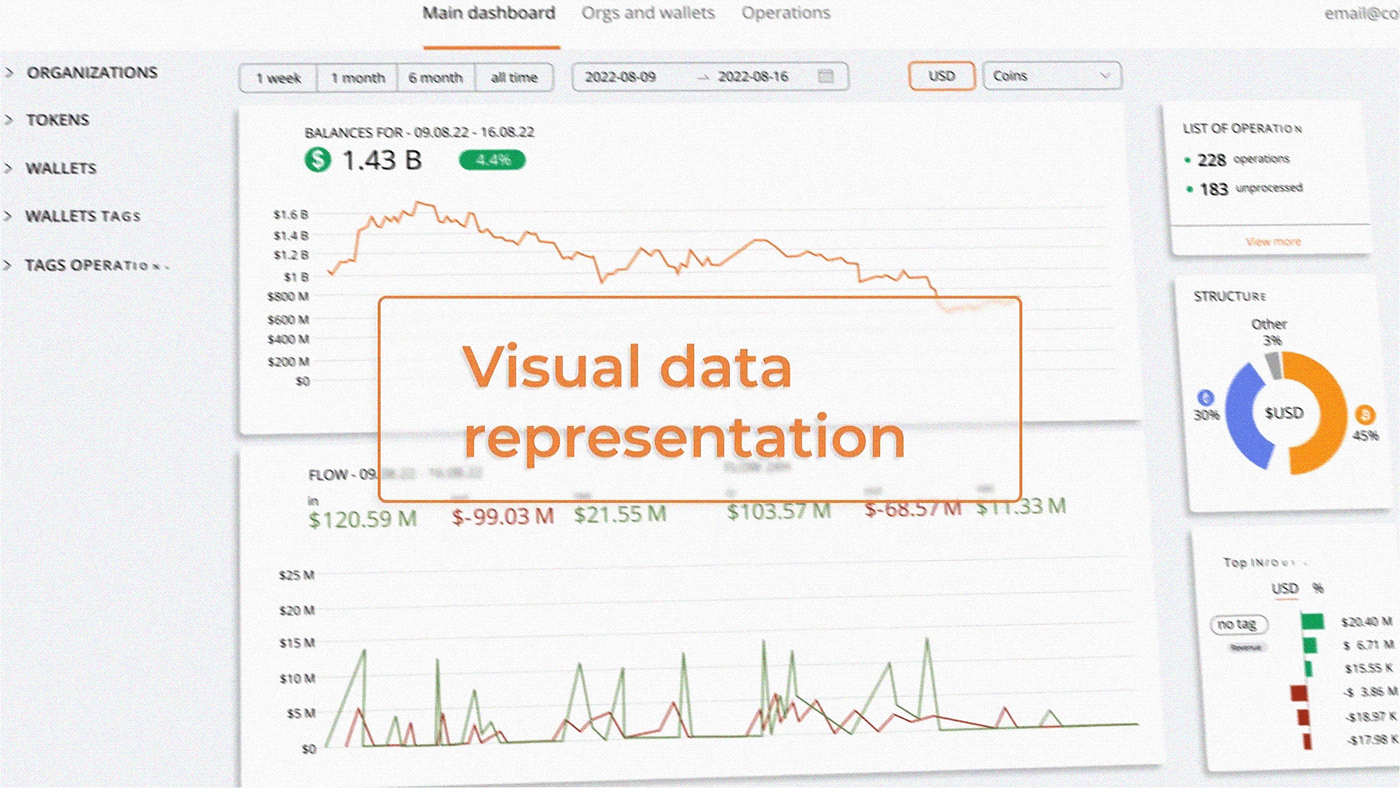
Task: Expand the ORGANIZATIONS sidebar section
Action: 91,73
